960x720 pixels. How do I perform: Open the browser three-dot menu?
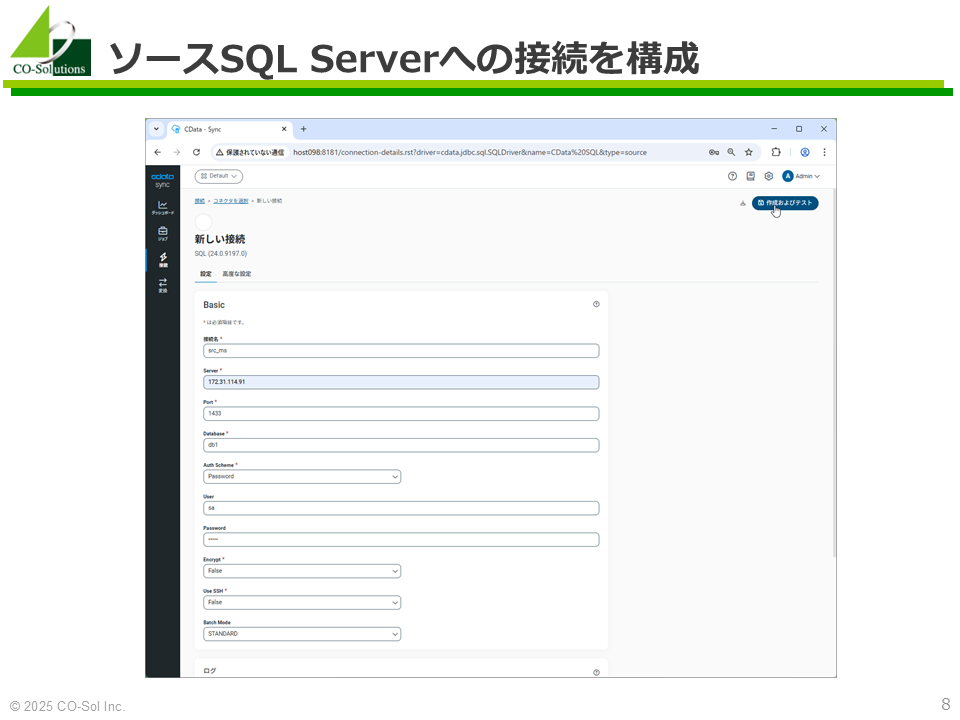[x=824, y=152]
